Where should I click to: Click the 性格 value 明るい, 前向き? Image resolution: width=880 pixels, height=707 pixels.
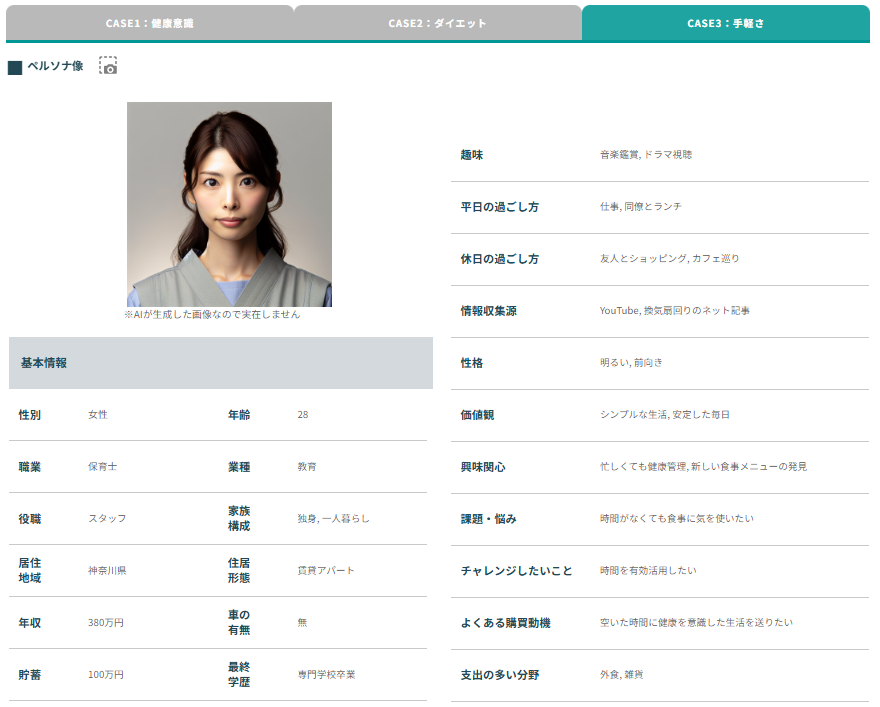[630, 363]
